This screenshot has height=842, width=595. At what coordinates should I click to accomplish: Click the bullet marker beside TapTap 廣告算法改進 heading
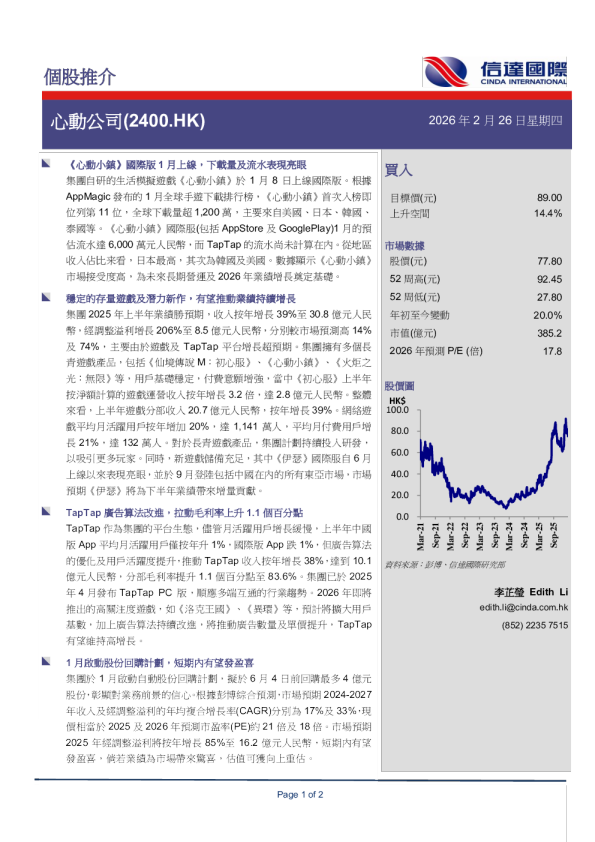(x=46, y=512)
